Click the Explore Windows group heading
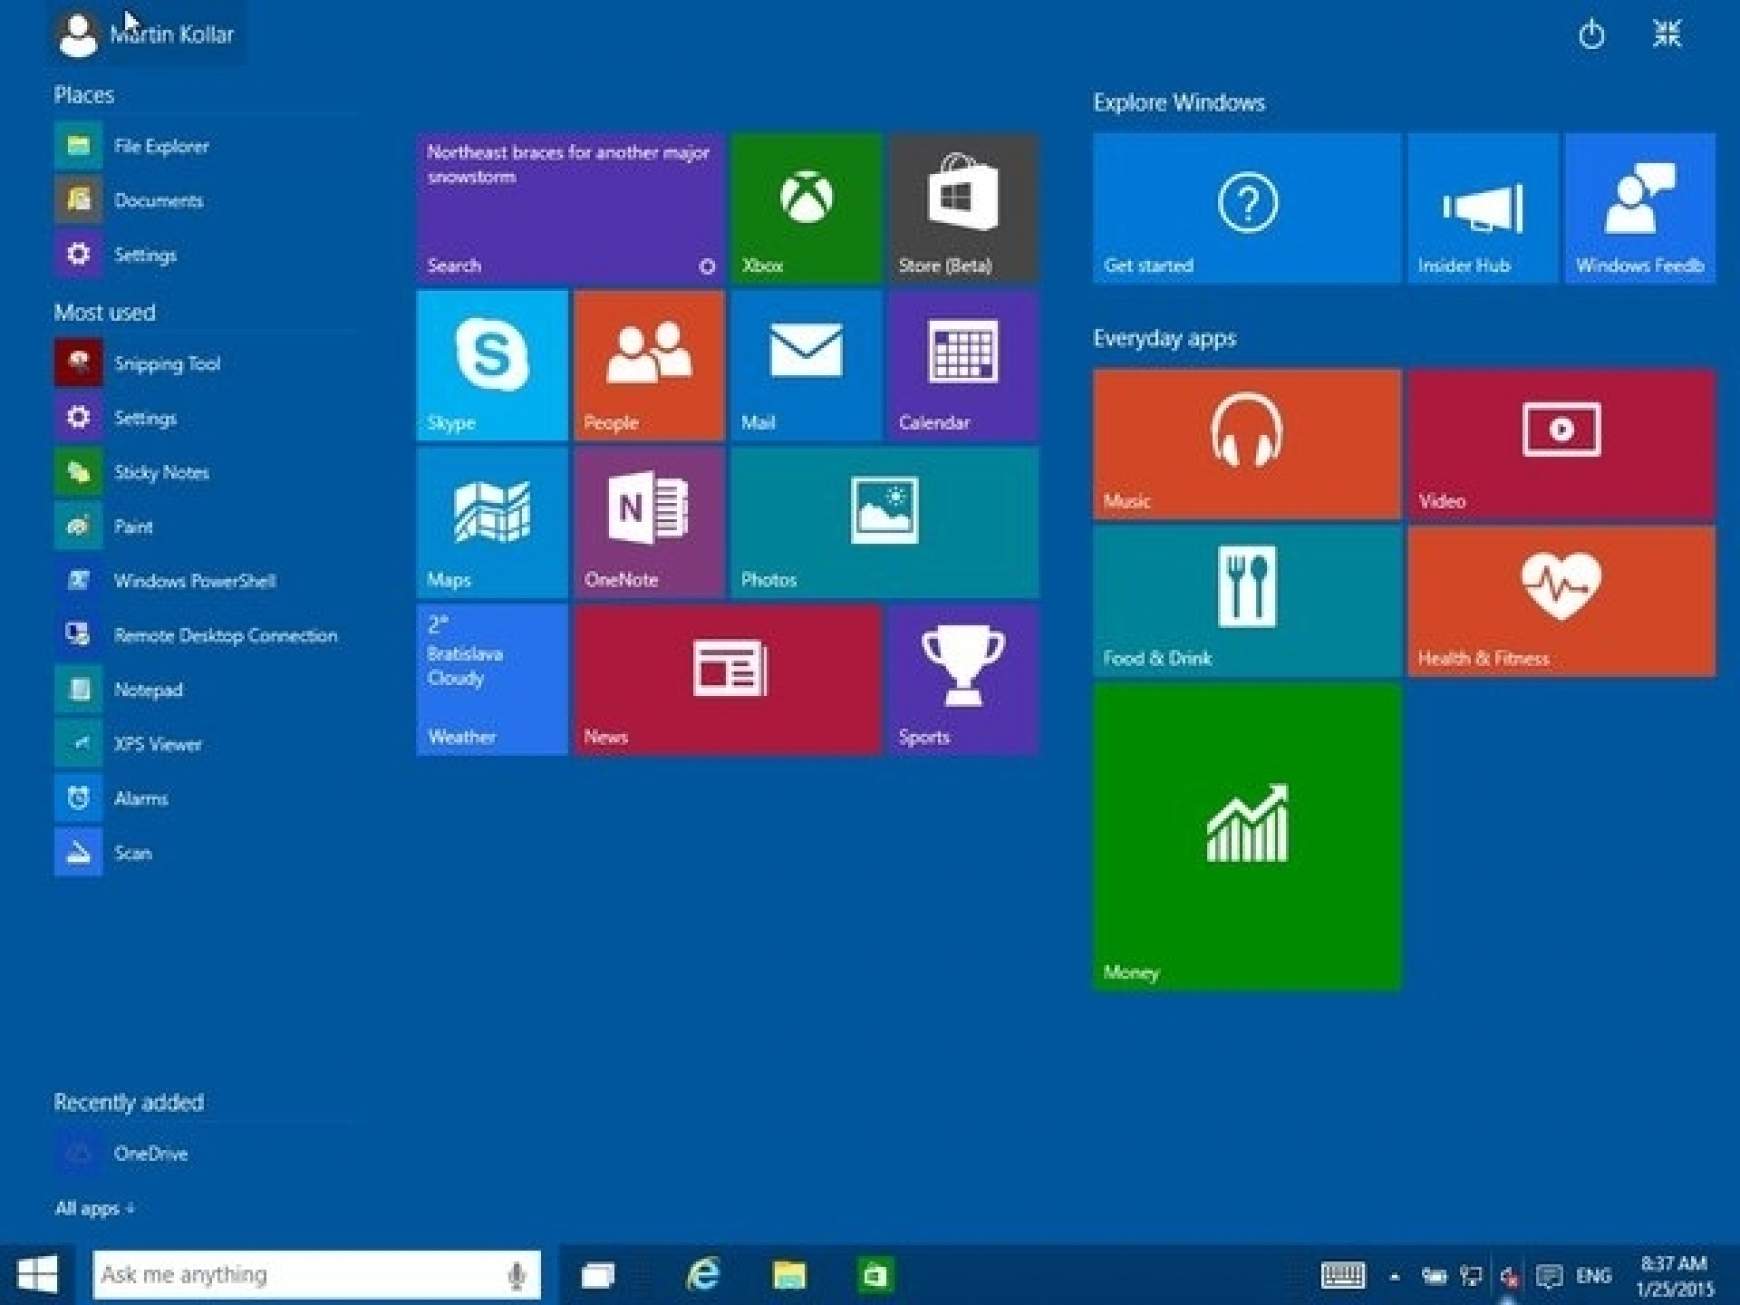The image size is (1740, 1305). pyautogui.click(x=1179, y=103)
